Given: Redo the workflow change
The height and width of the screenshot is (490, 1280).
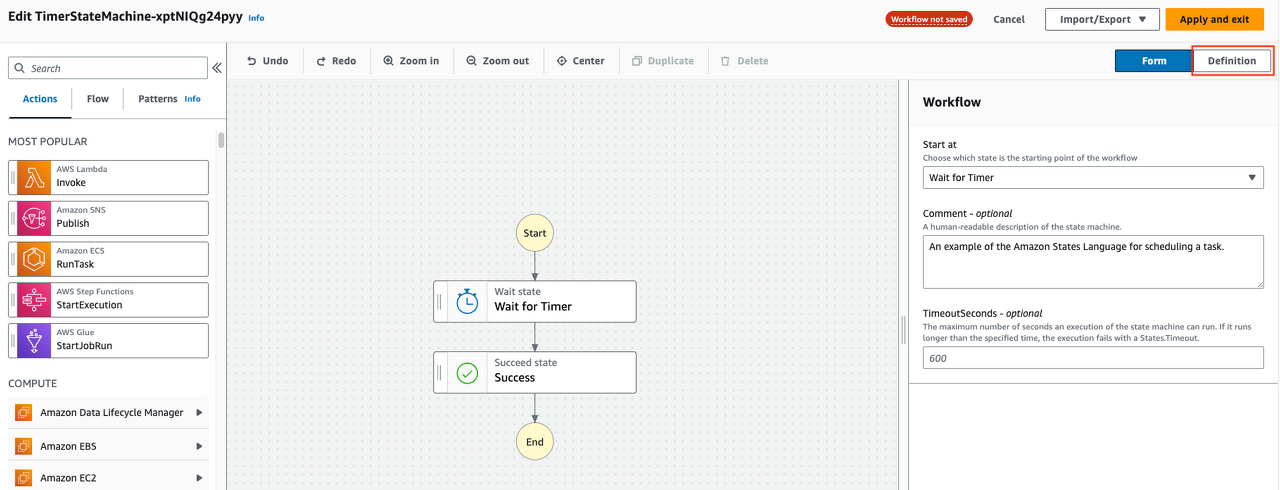Looking at the screenshot, I should click(x=336, y=61).
